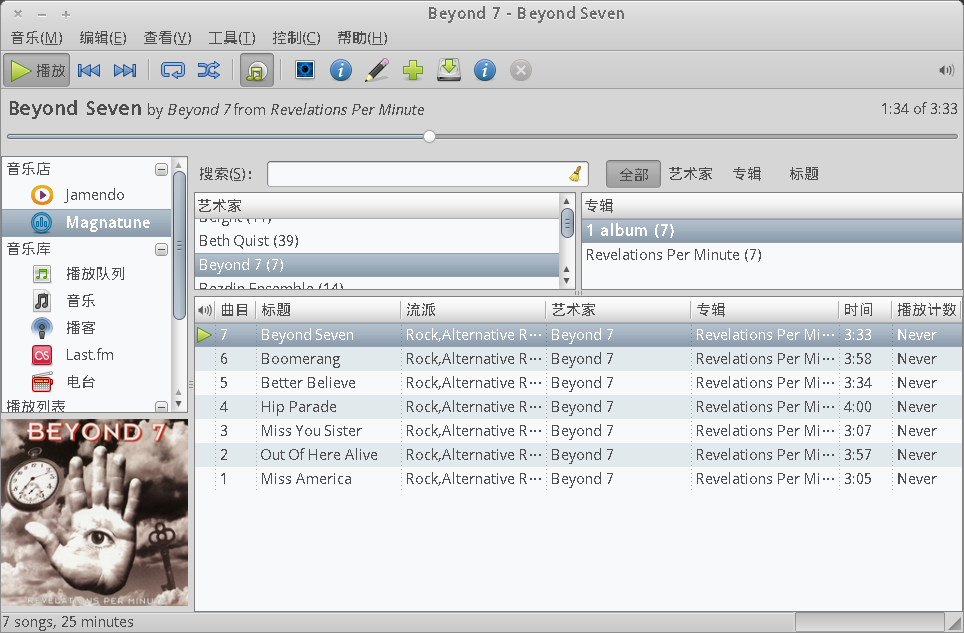The image size is (964, 633).
Task: Click the pencil edit icon on the toolbar
Action: coord(377,70)
